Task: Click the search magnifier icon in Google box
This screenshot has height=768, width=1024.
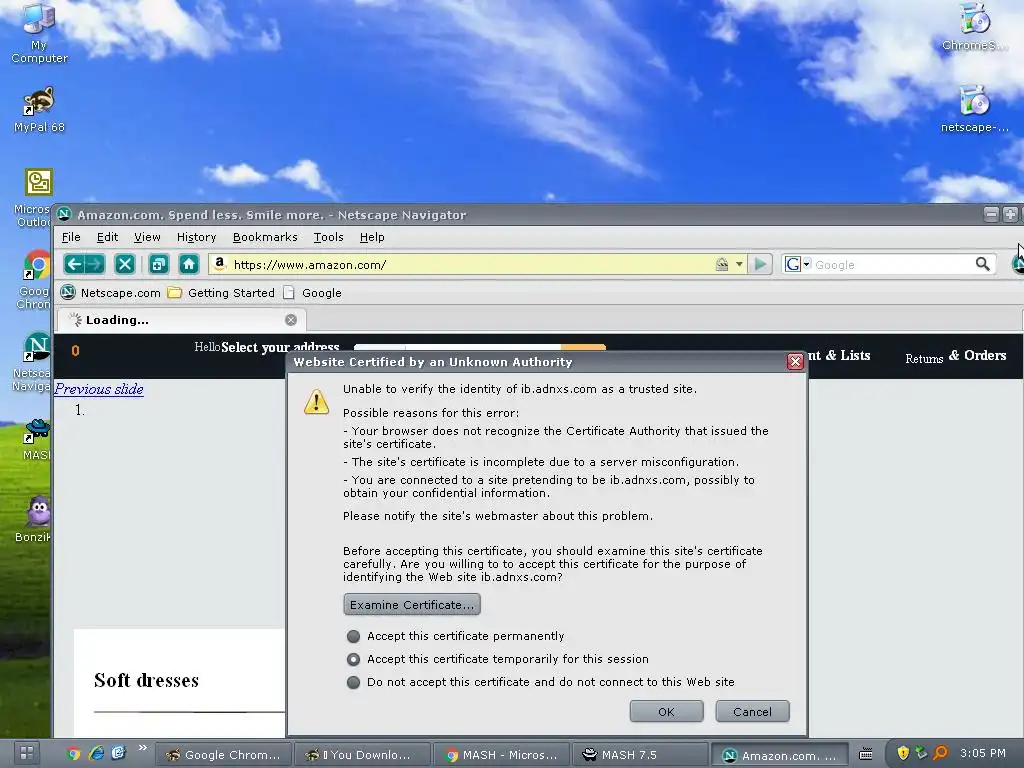Action: coord(982,264)
